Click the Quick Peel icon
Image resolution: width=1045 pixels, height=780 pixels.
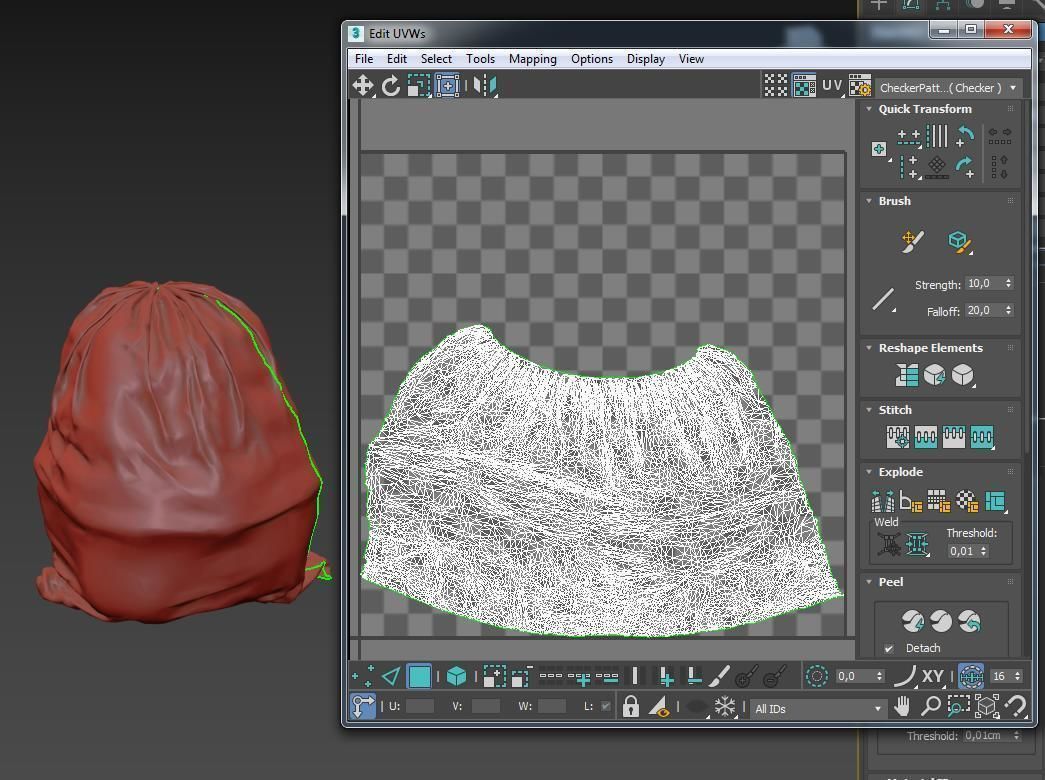pos(913,621)
